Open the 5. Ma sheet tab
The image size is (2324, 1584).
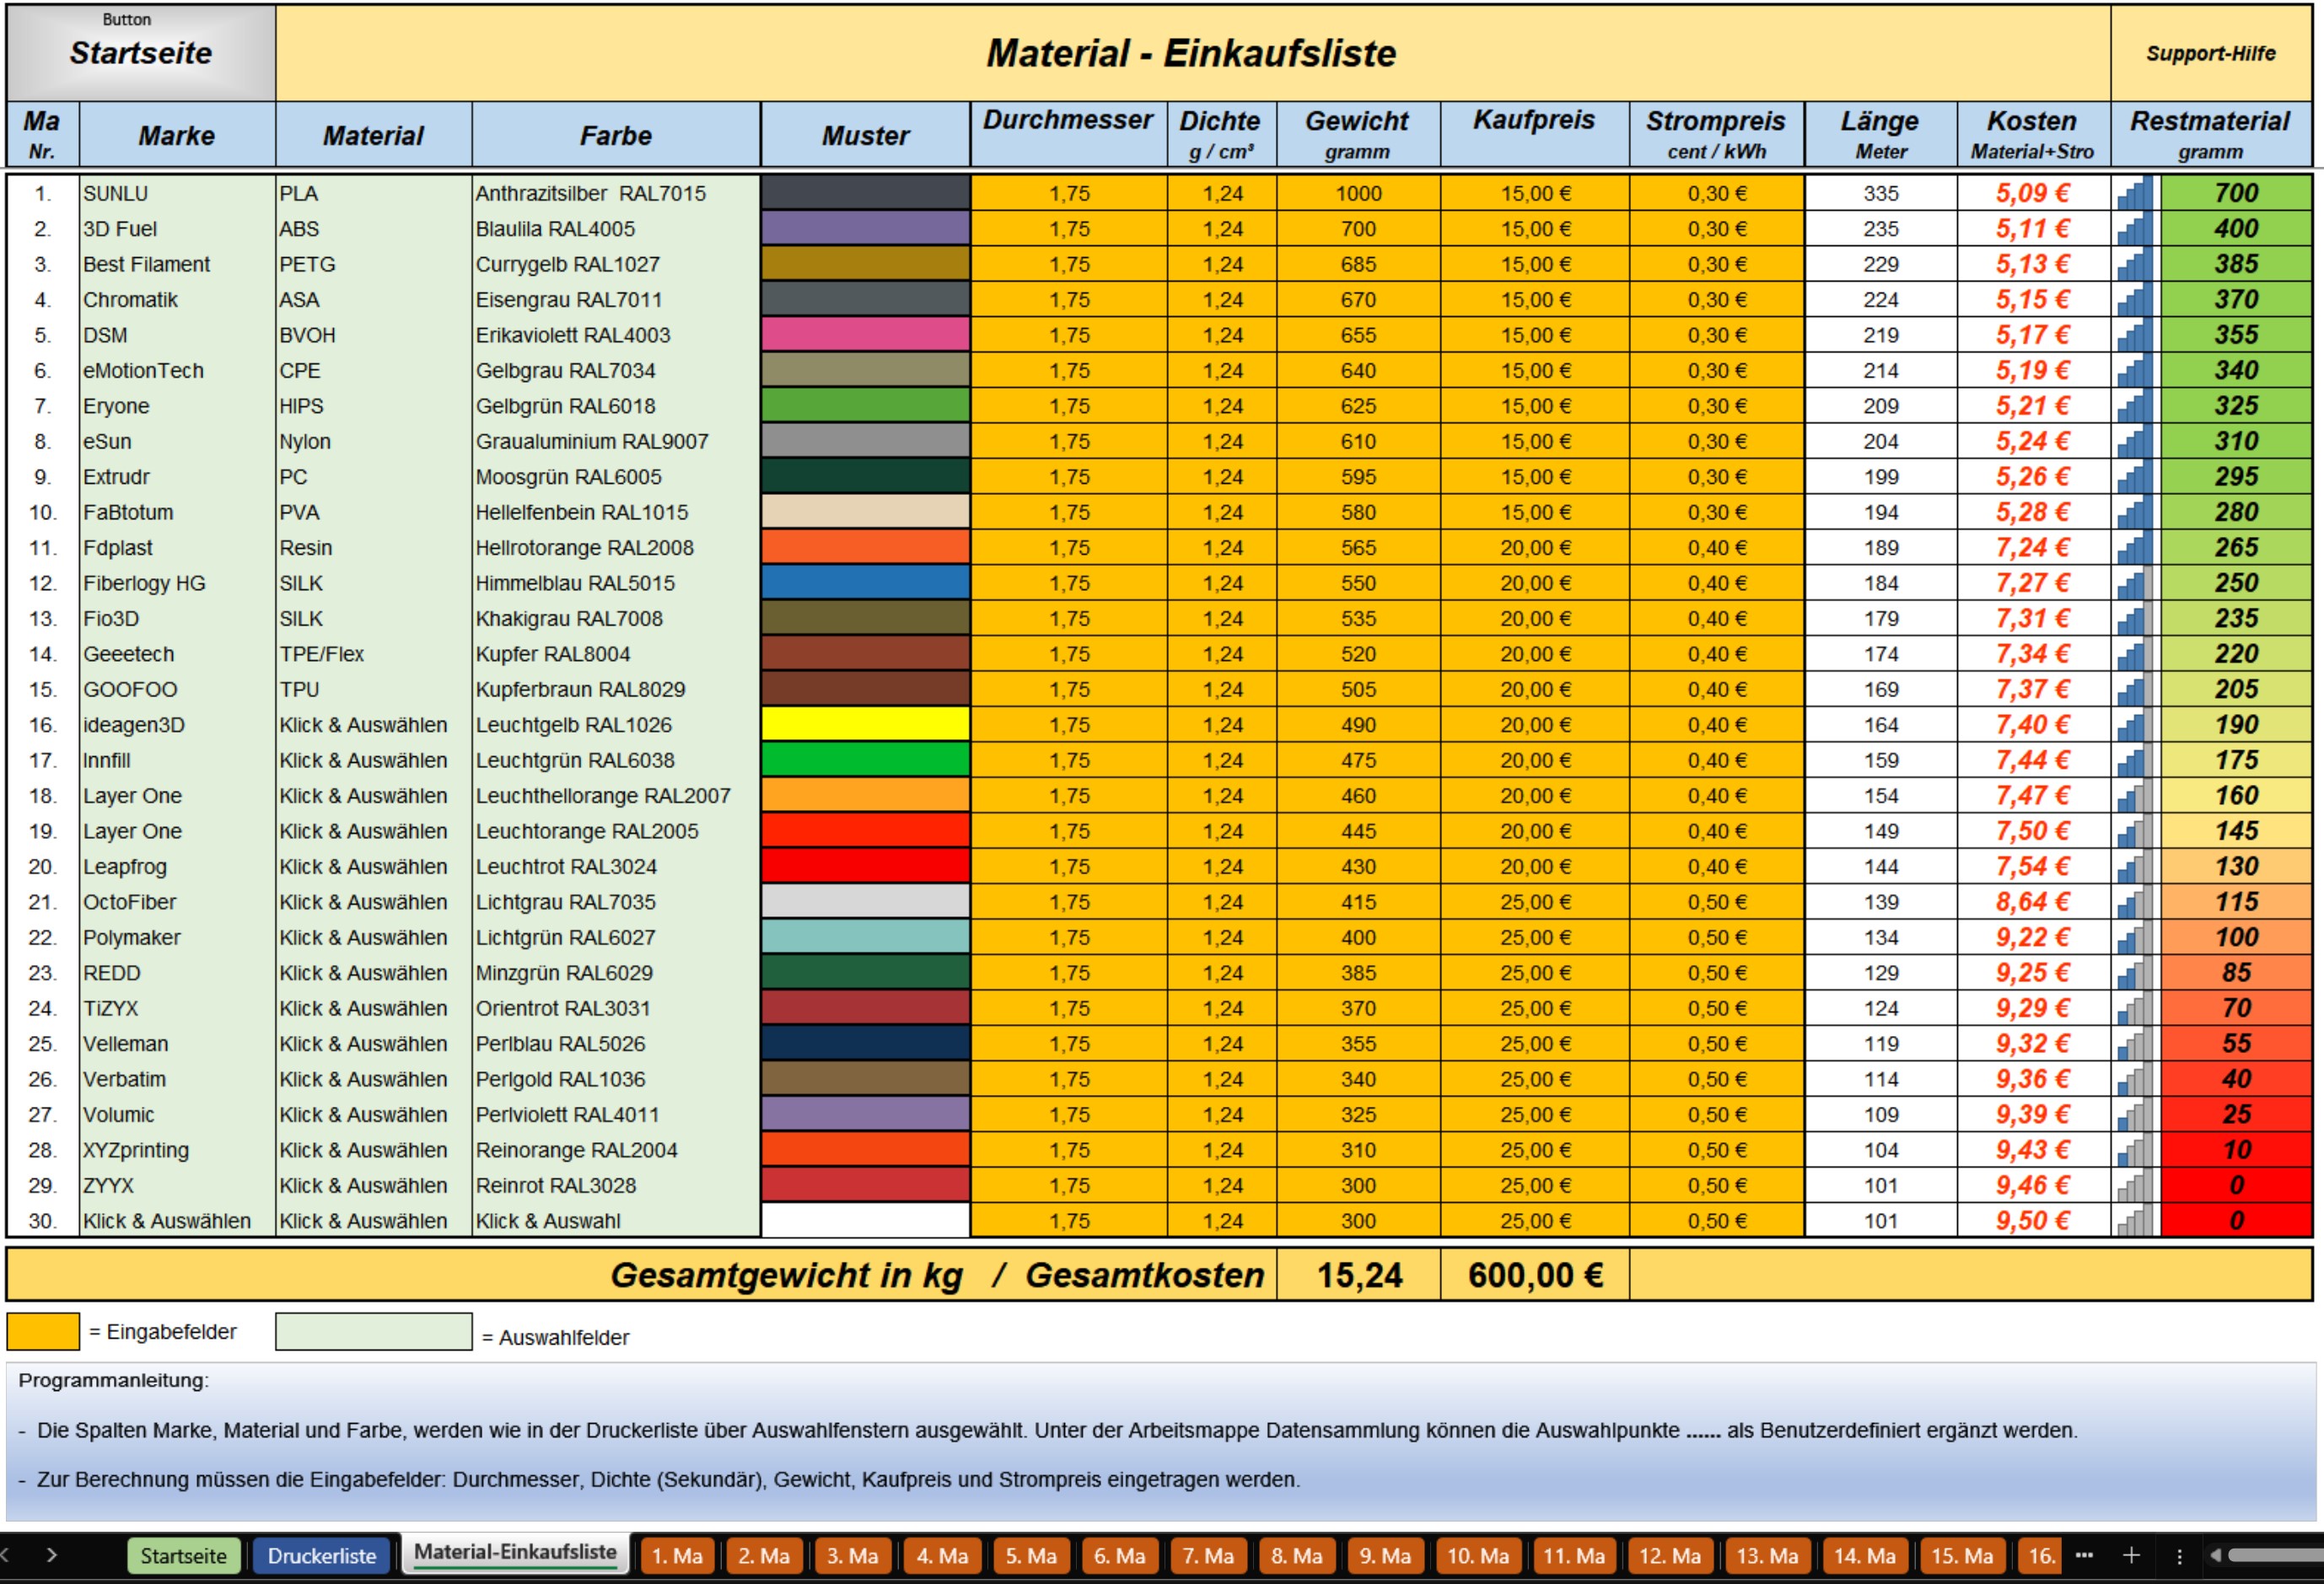1031,1555
